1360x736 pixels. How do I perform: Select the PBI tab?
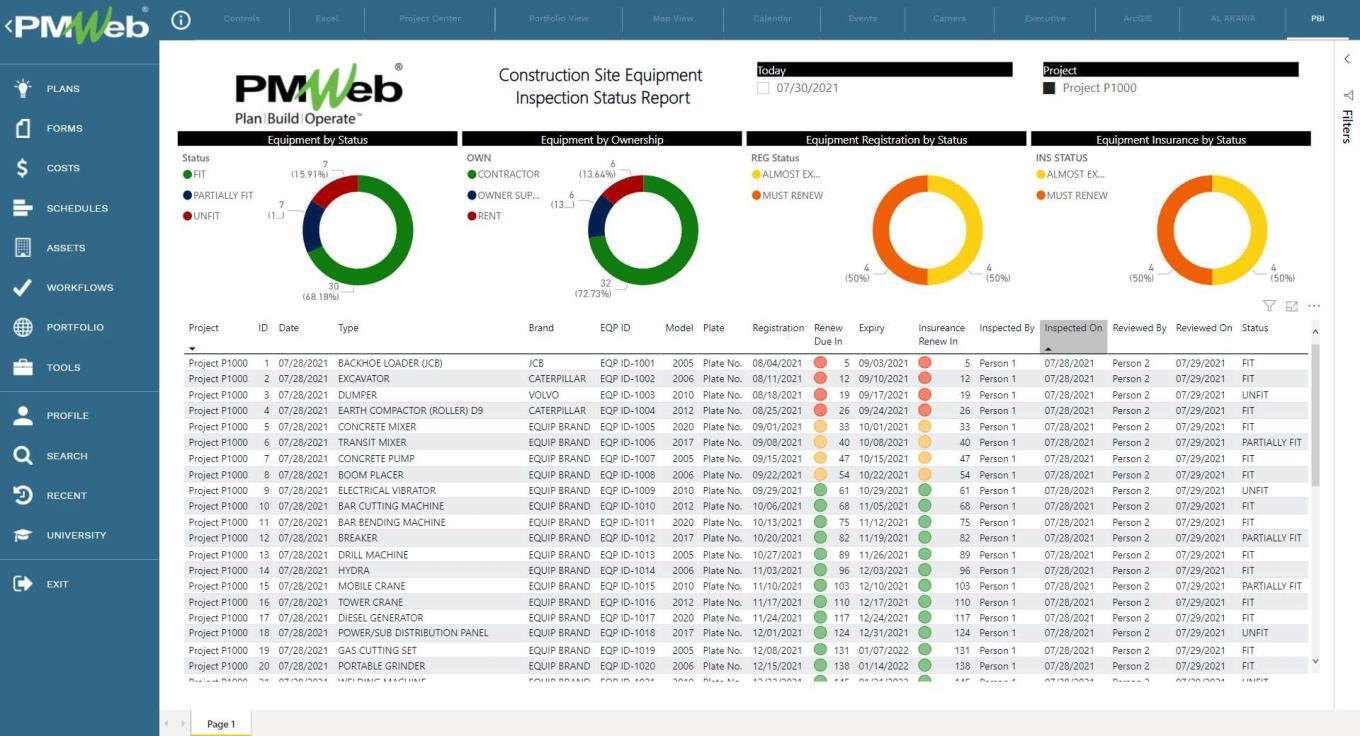click(1317, 19)
